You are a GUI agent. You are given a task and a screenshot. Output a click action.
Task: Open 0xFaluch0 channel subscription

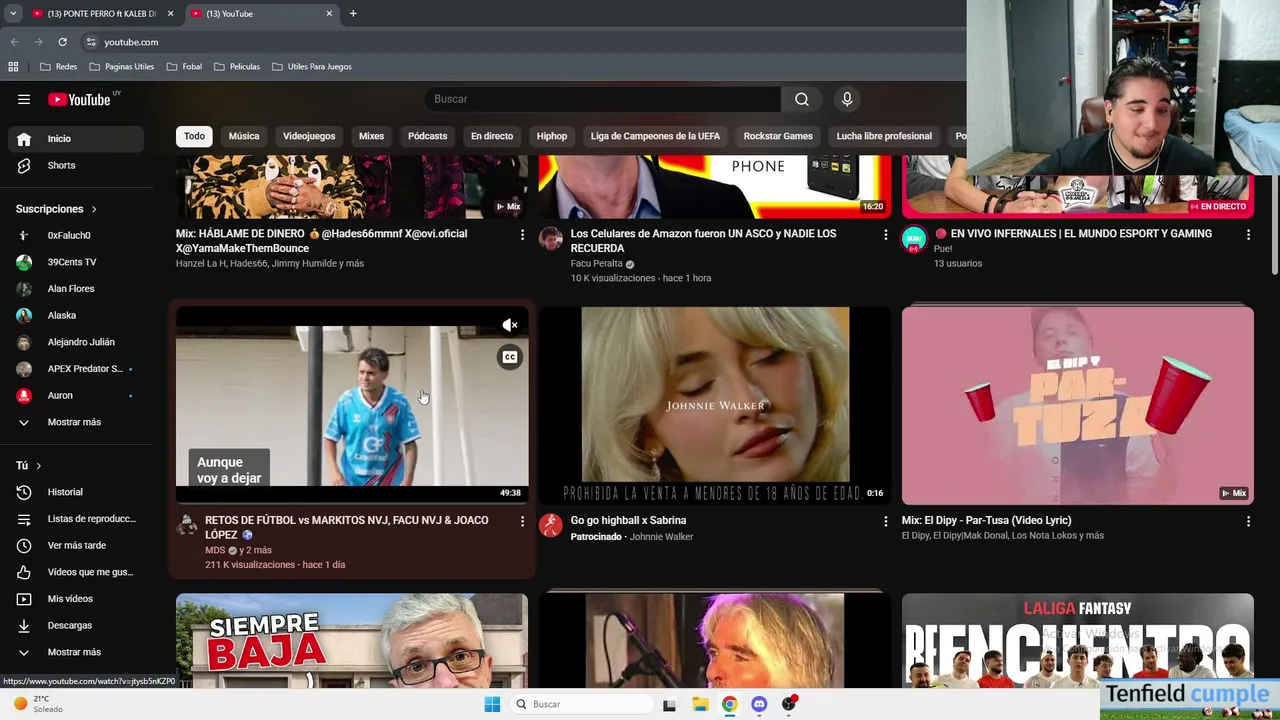coord(76,235)
